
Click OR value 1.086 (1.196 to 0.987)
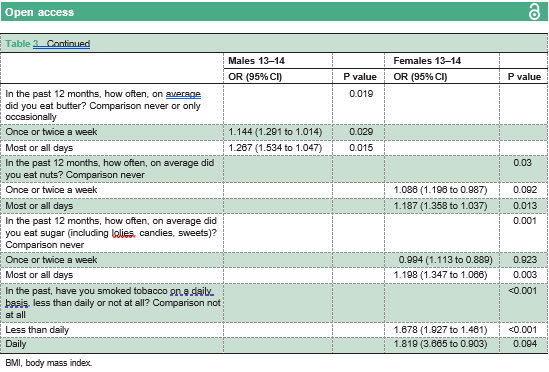point(440,190)
